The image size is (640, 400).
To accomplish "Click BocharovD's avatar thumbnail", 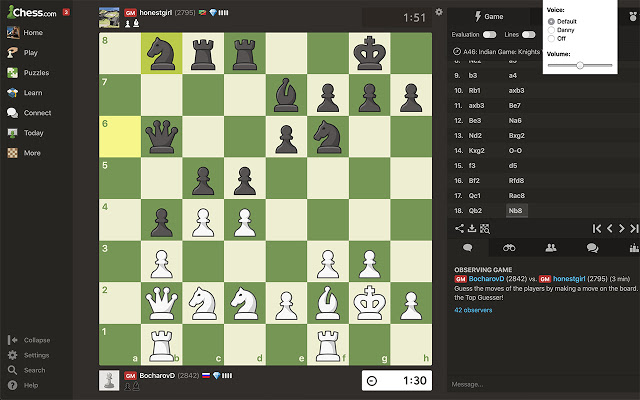I will [109, 380].
